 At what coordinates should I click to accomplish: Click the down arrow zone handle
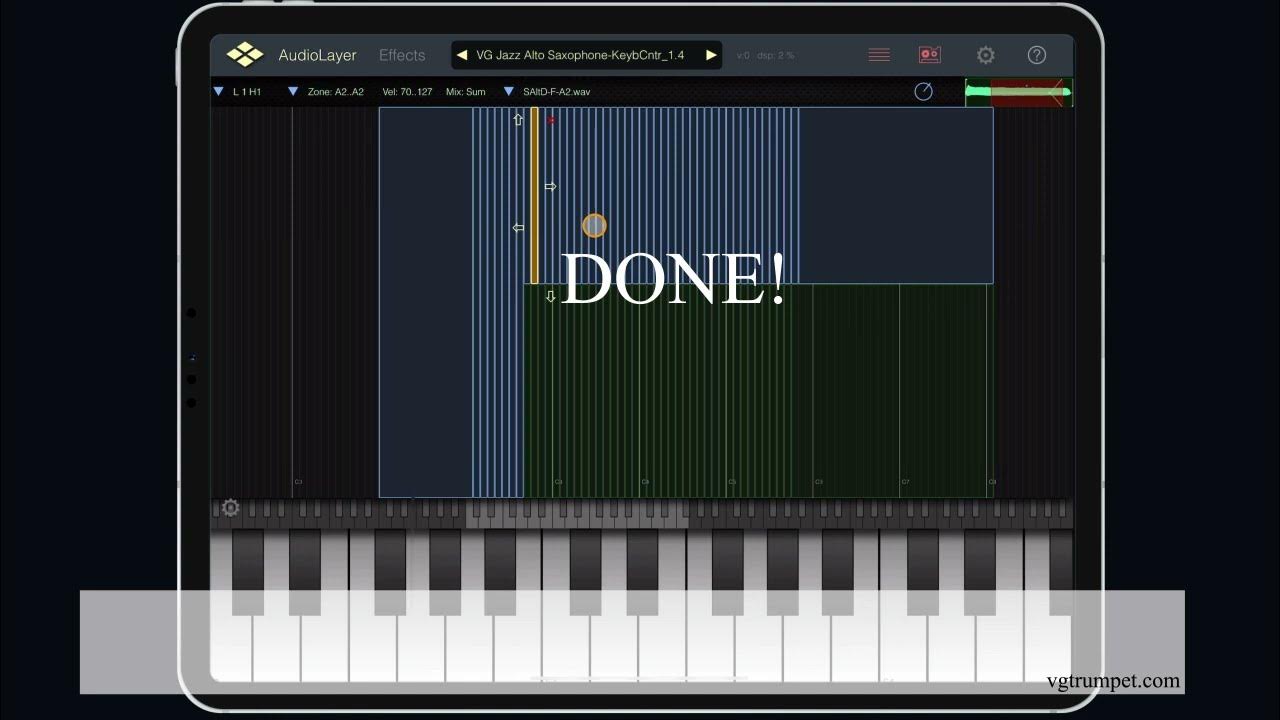point(550,297)
